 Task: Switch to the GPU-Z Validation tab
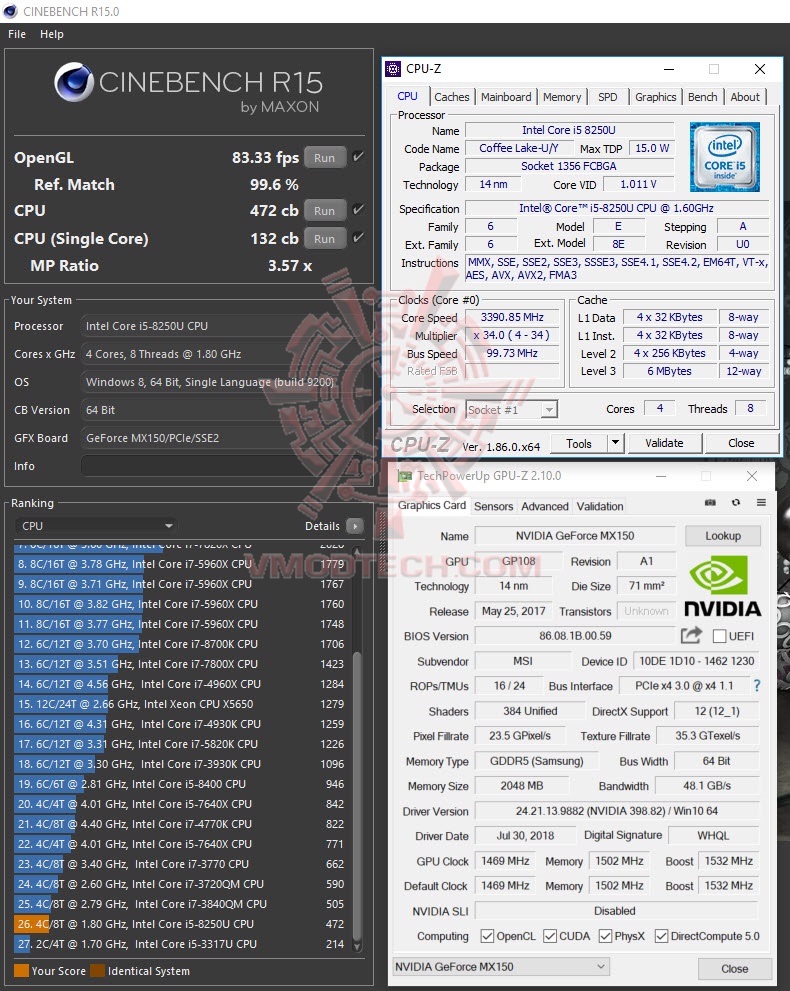click(x=600, y=506)
